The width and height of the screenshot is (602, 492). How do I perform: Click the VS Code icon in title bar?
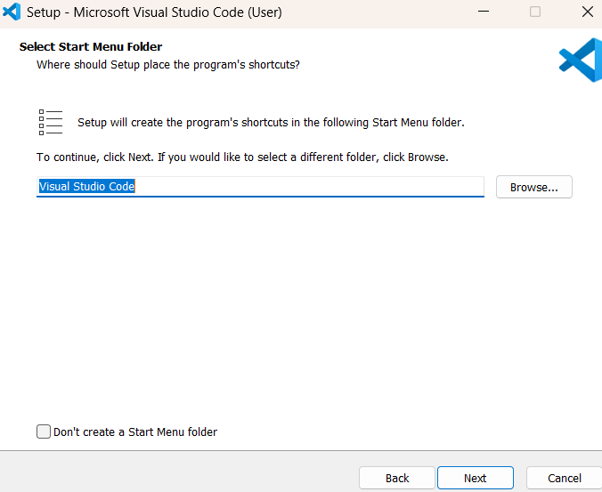(x=12, y=12)
